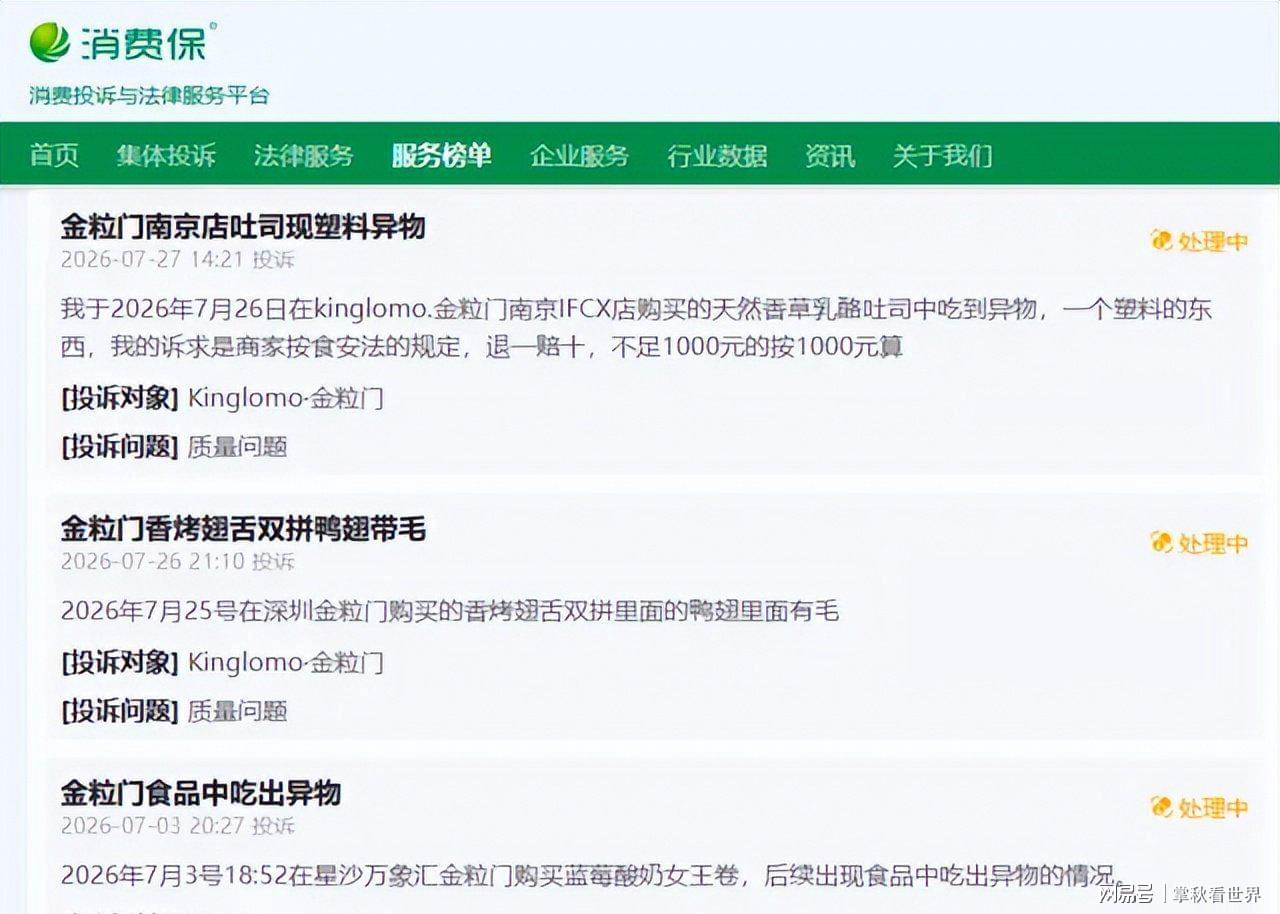
Task: Click the 处理中 status icon on the 南京店吐司 complaint
Action: click(x=1160, y=240)
